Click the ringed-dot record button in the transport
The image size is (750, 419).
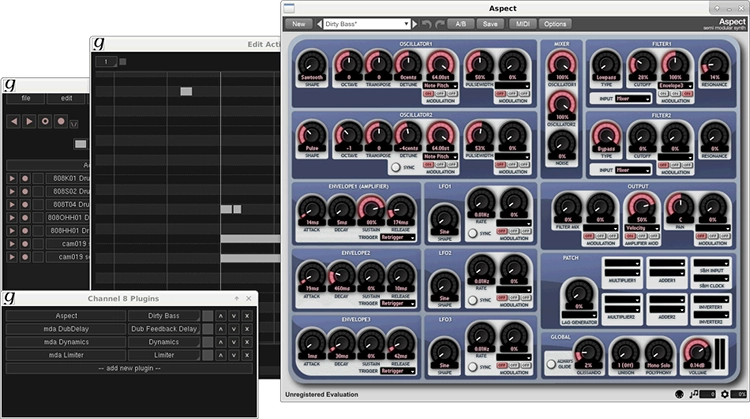pos(45,121)
